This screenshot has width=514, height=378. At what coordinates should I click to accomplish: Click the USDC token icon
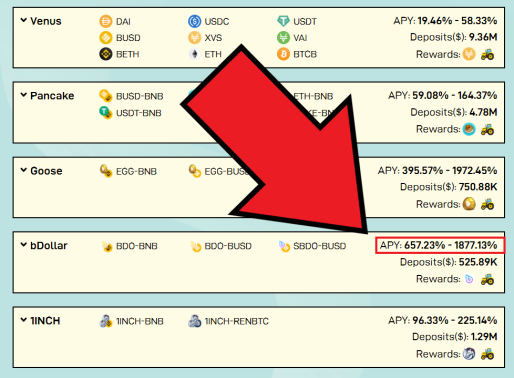pos(194,21)
